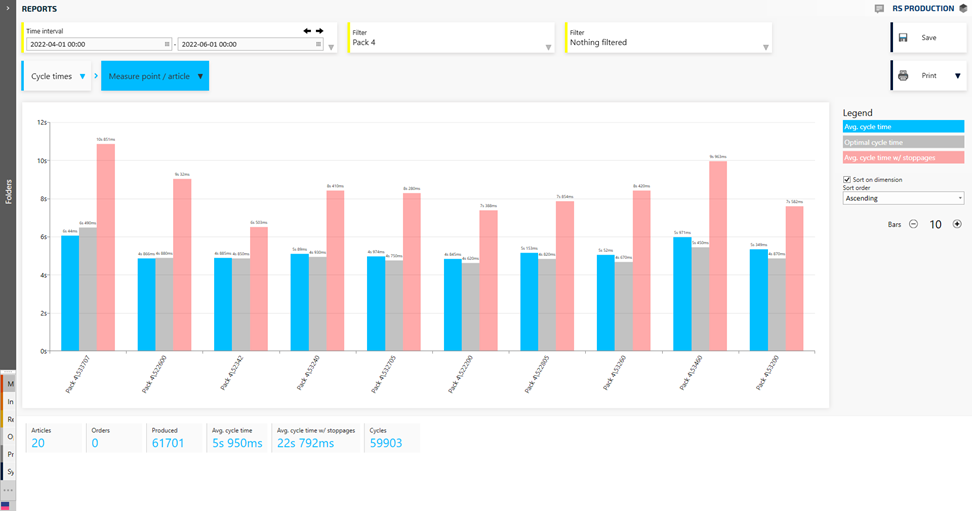Click the next time interval arrow
Screen dimensions: 972x511
click(320, 31)
